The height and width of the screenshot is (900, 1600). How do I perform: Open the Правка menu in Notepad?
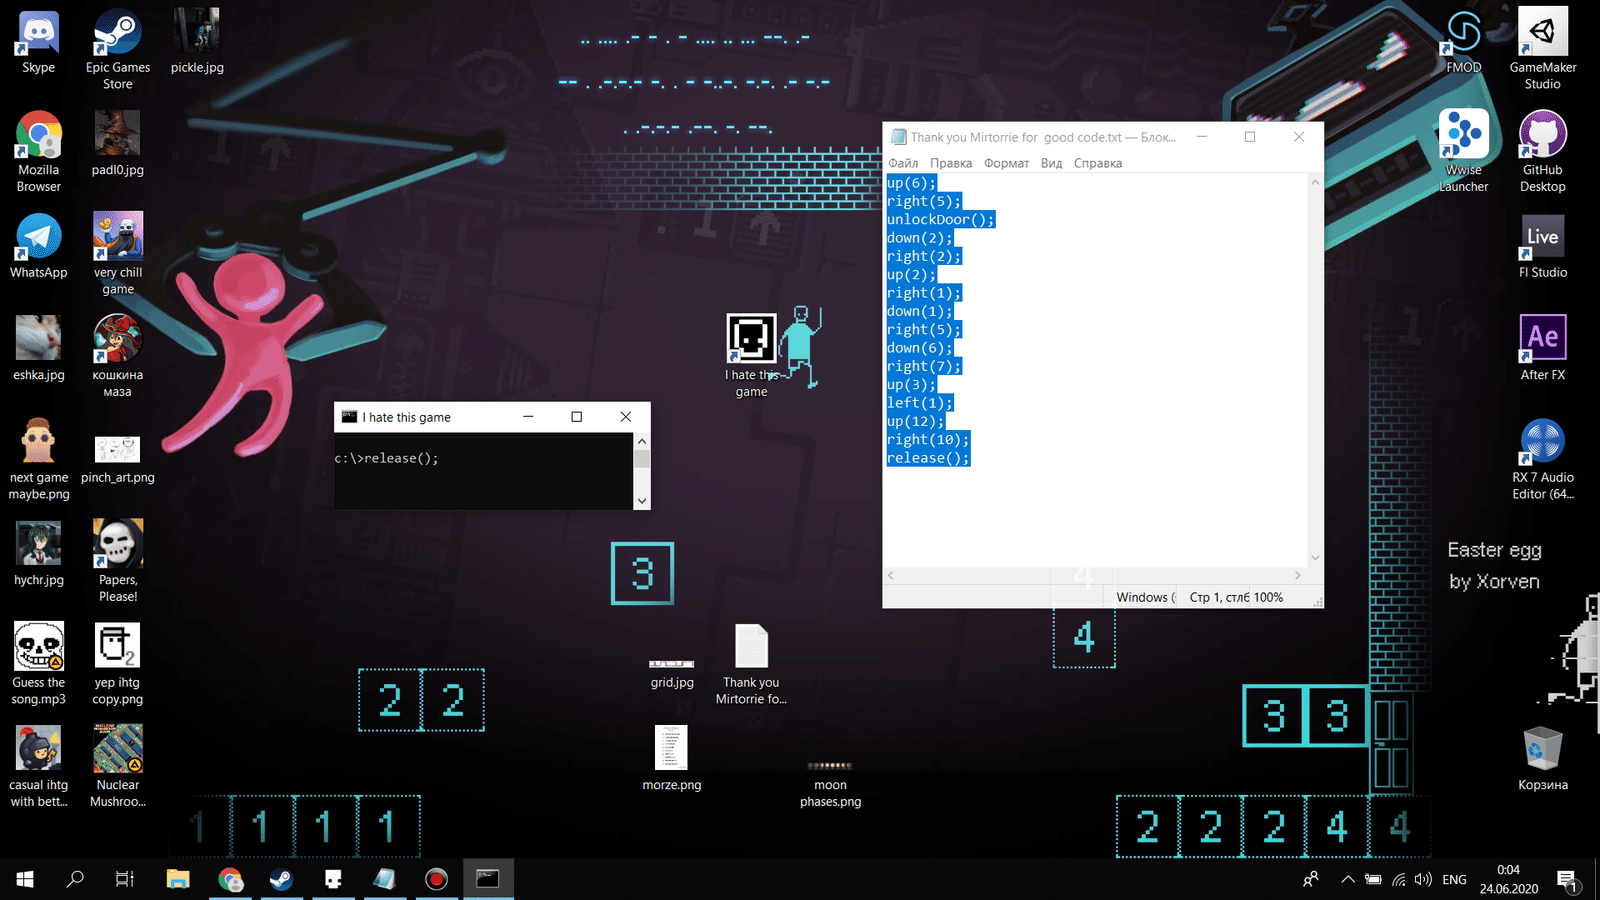[951, 163]
